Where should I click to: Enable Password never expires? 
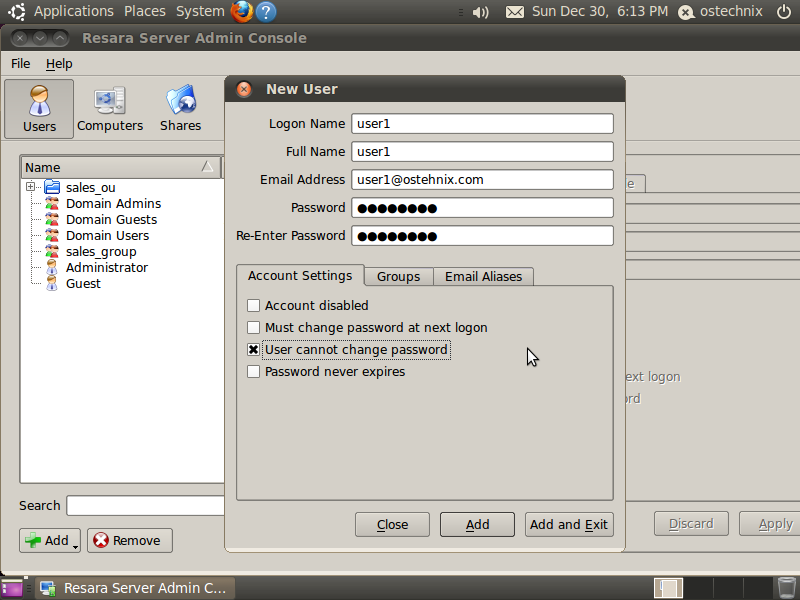pos(253,371)
